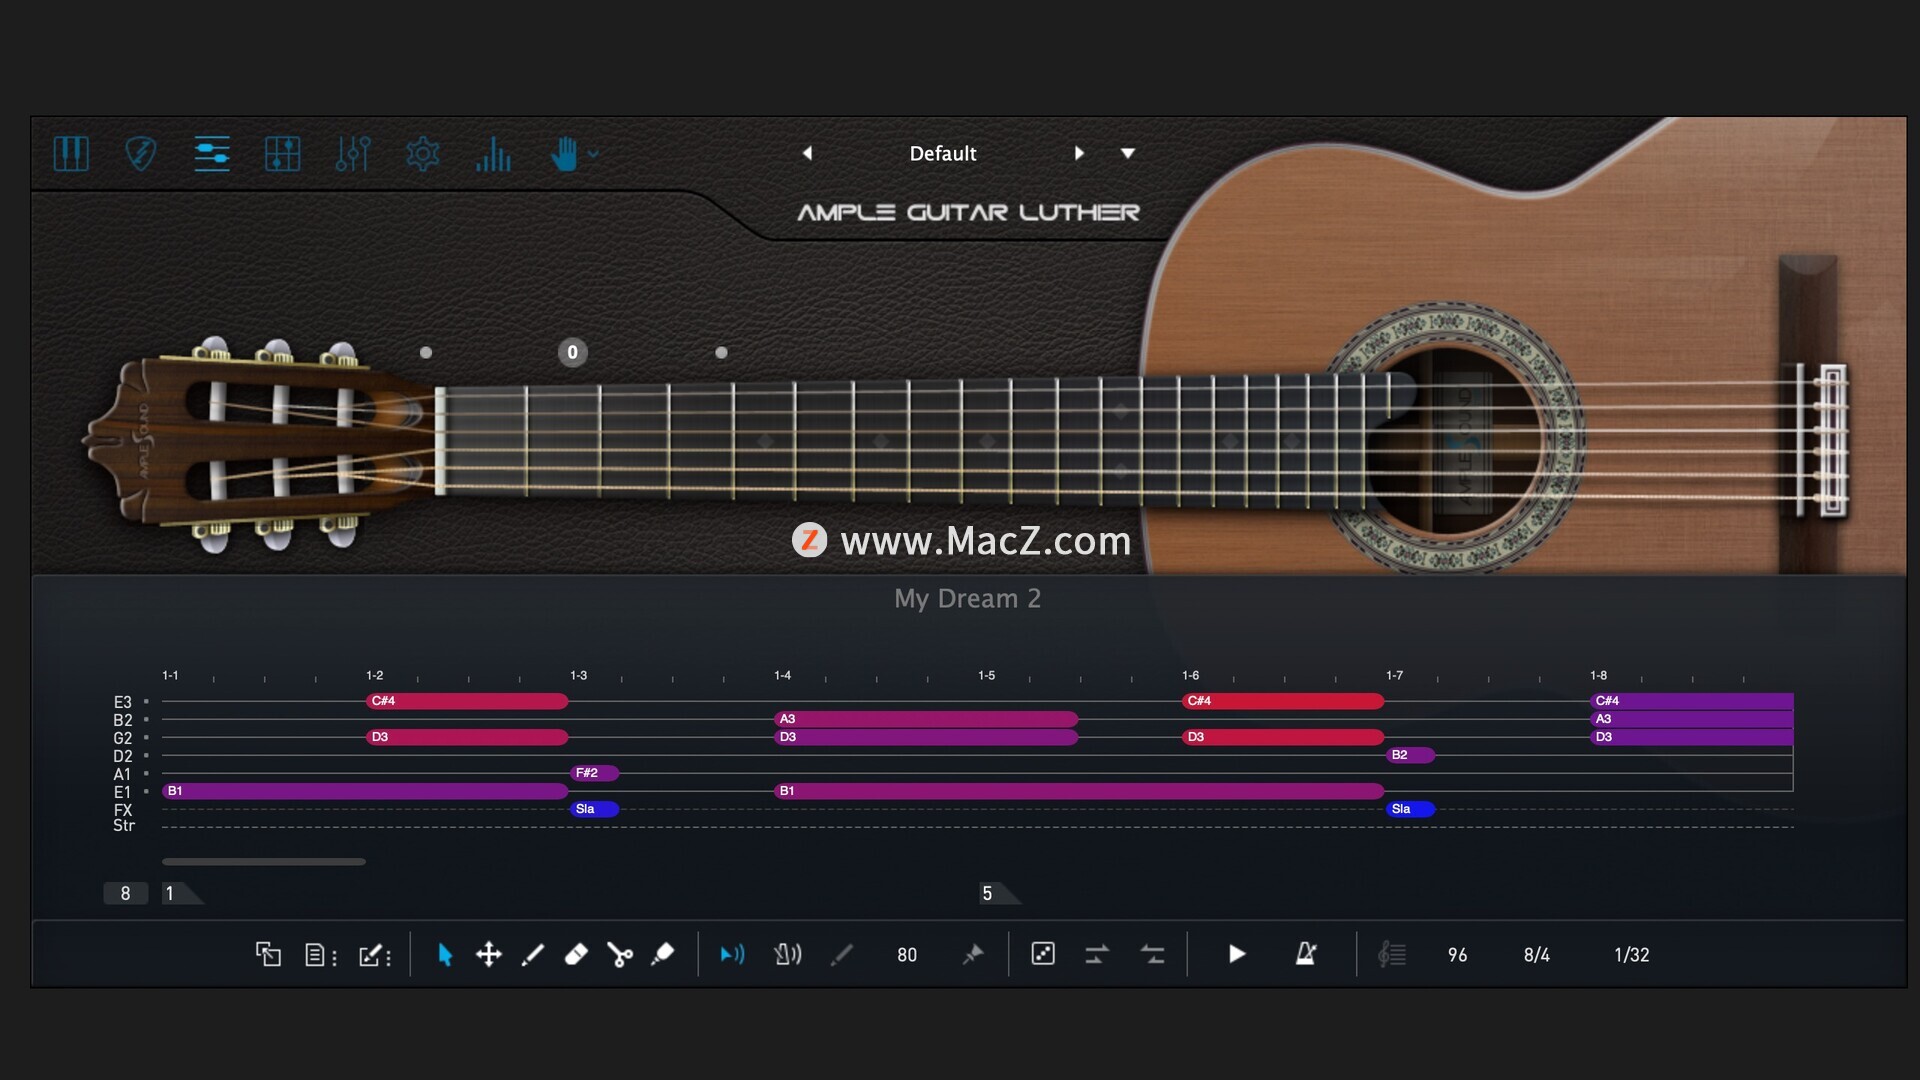The width and height of the screenshot is (1920, 1080).
Task: Click the treble clef notation icon
Action: point(1392,955)
